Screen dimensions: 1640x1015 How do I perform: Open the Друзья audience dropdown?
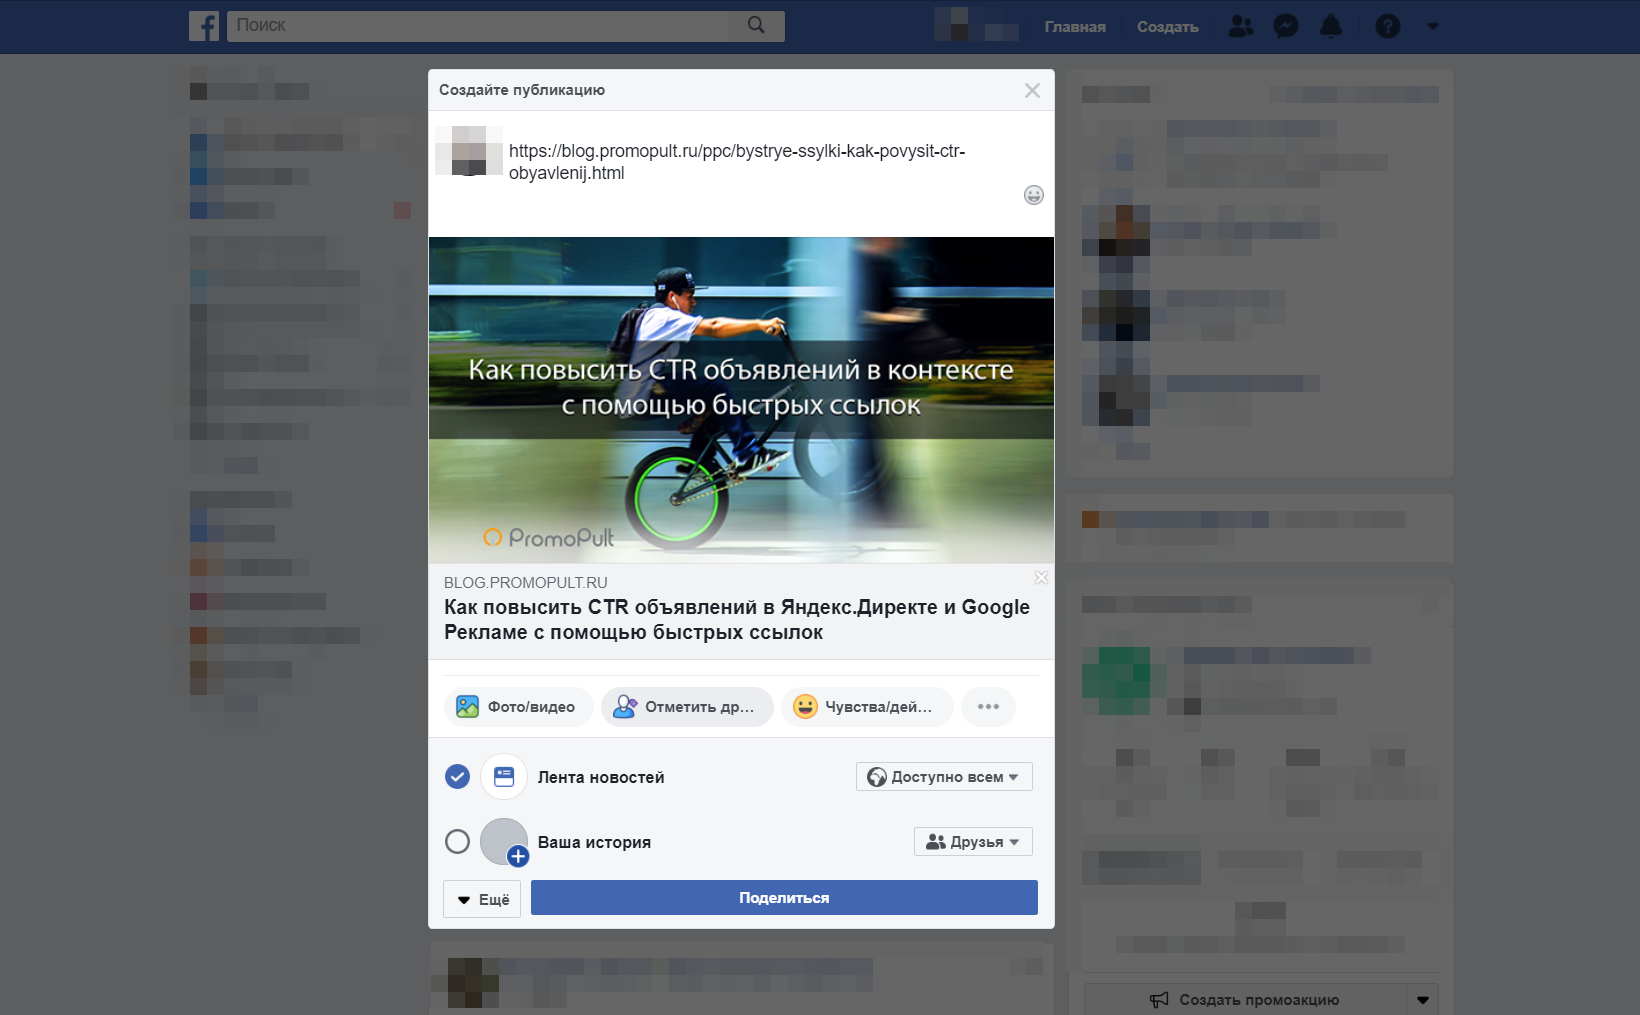[x=973, y=842]
